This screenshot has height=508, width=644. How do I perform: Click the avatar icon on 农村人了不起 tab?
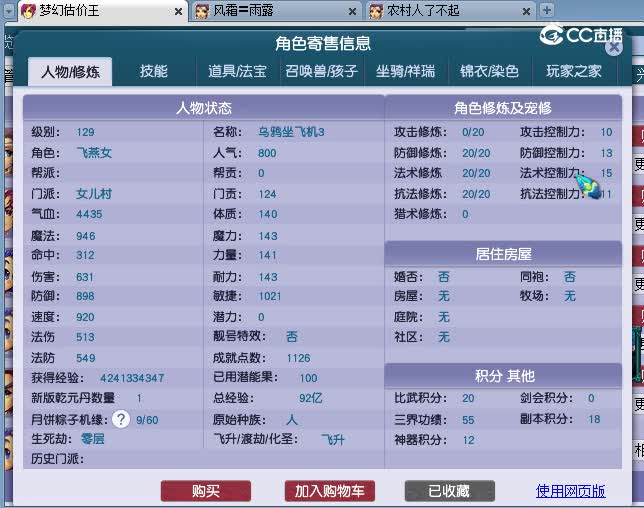[x=376, y=11]
